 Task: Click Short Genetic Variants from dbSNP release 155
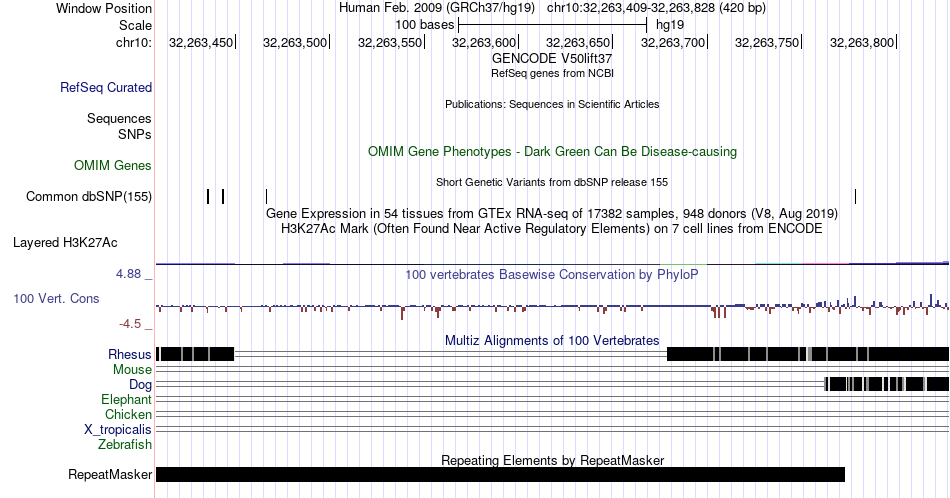click(552, 182)
